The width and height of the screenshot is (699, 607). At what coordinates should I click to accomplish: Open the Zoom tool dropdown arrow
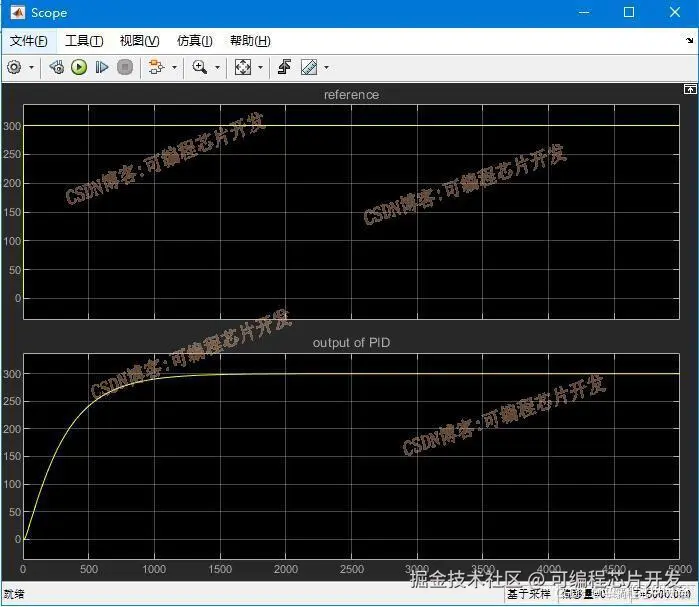pyautogui.click(x=218, y=68)
